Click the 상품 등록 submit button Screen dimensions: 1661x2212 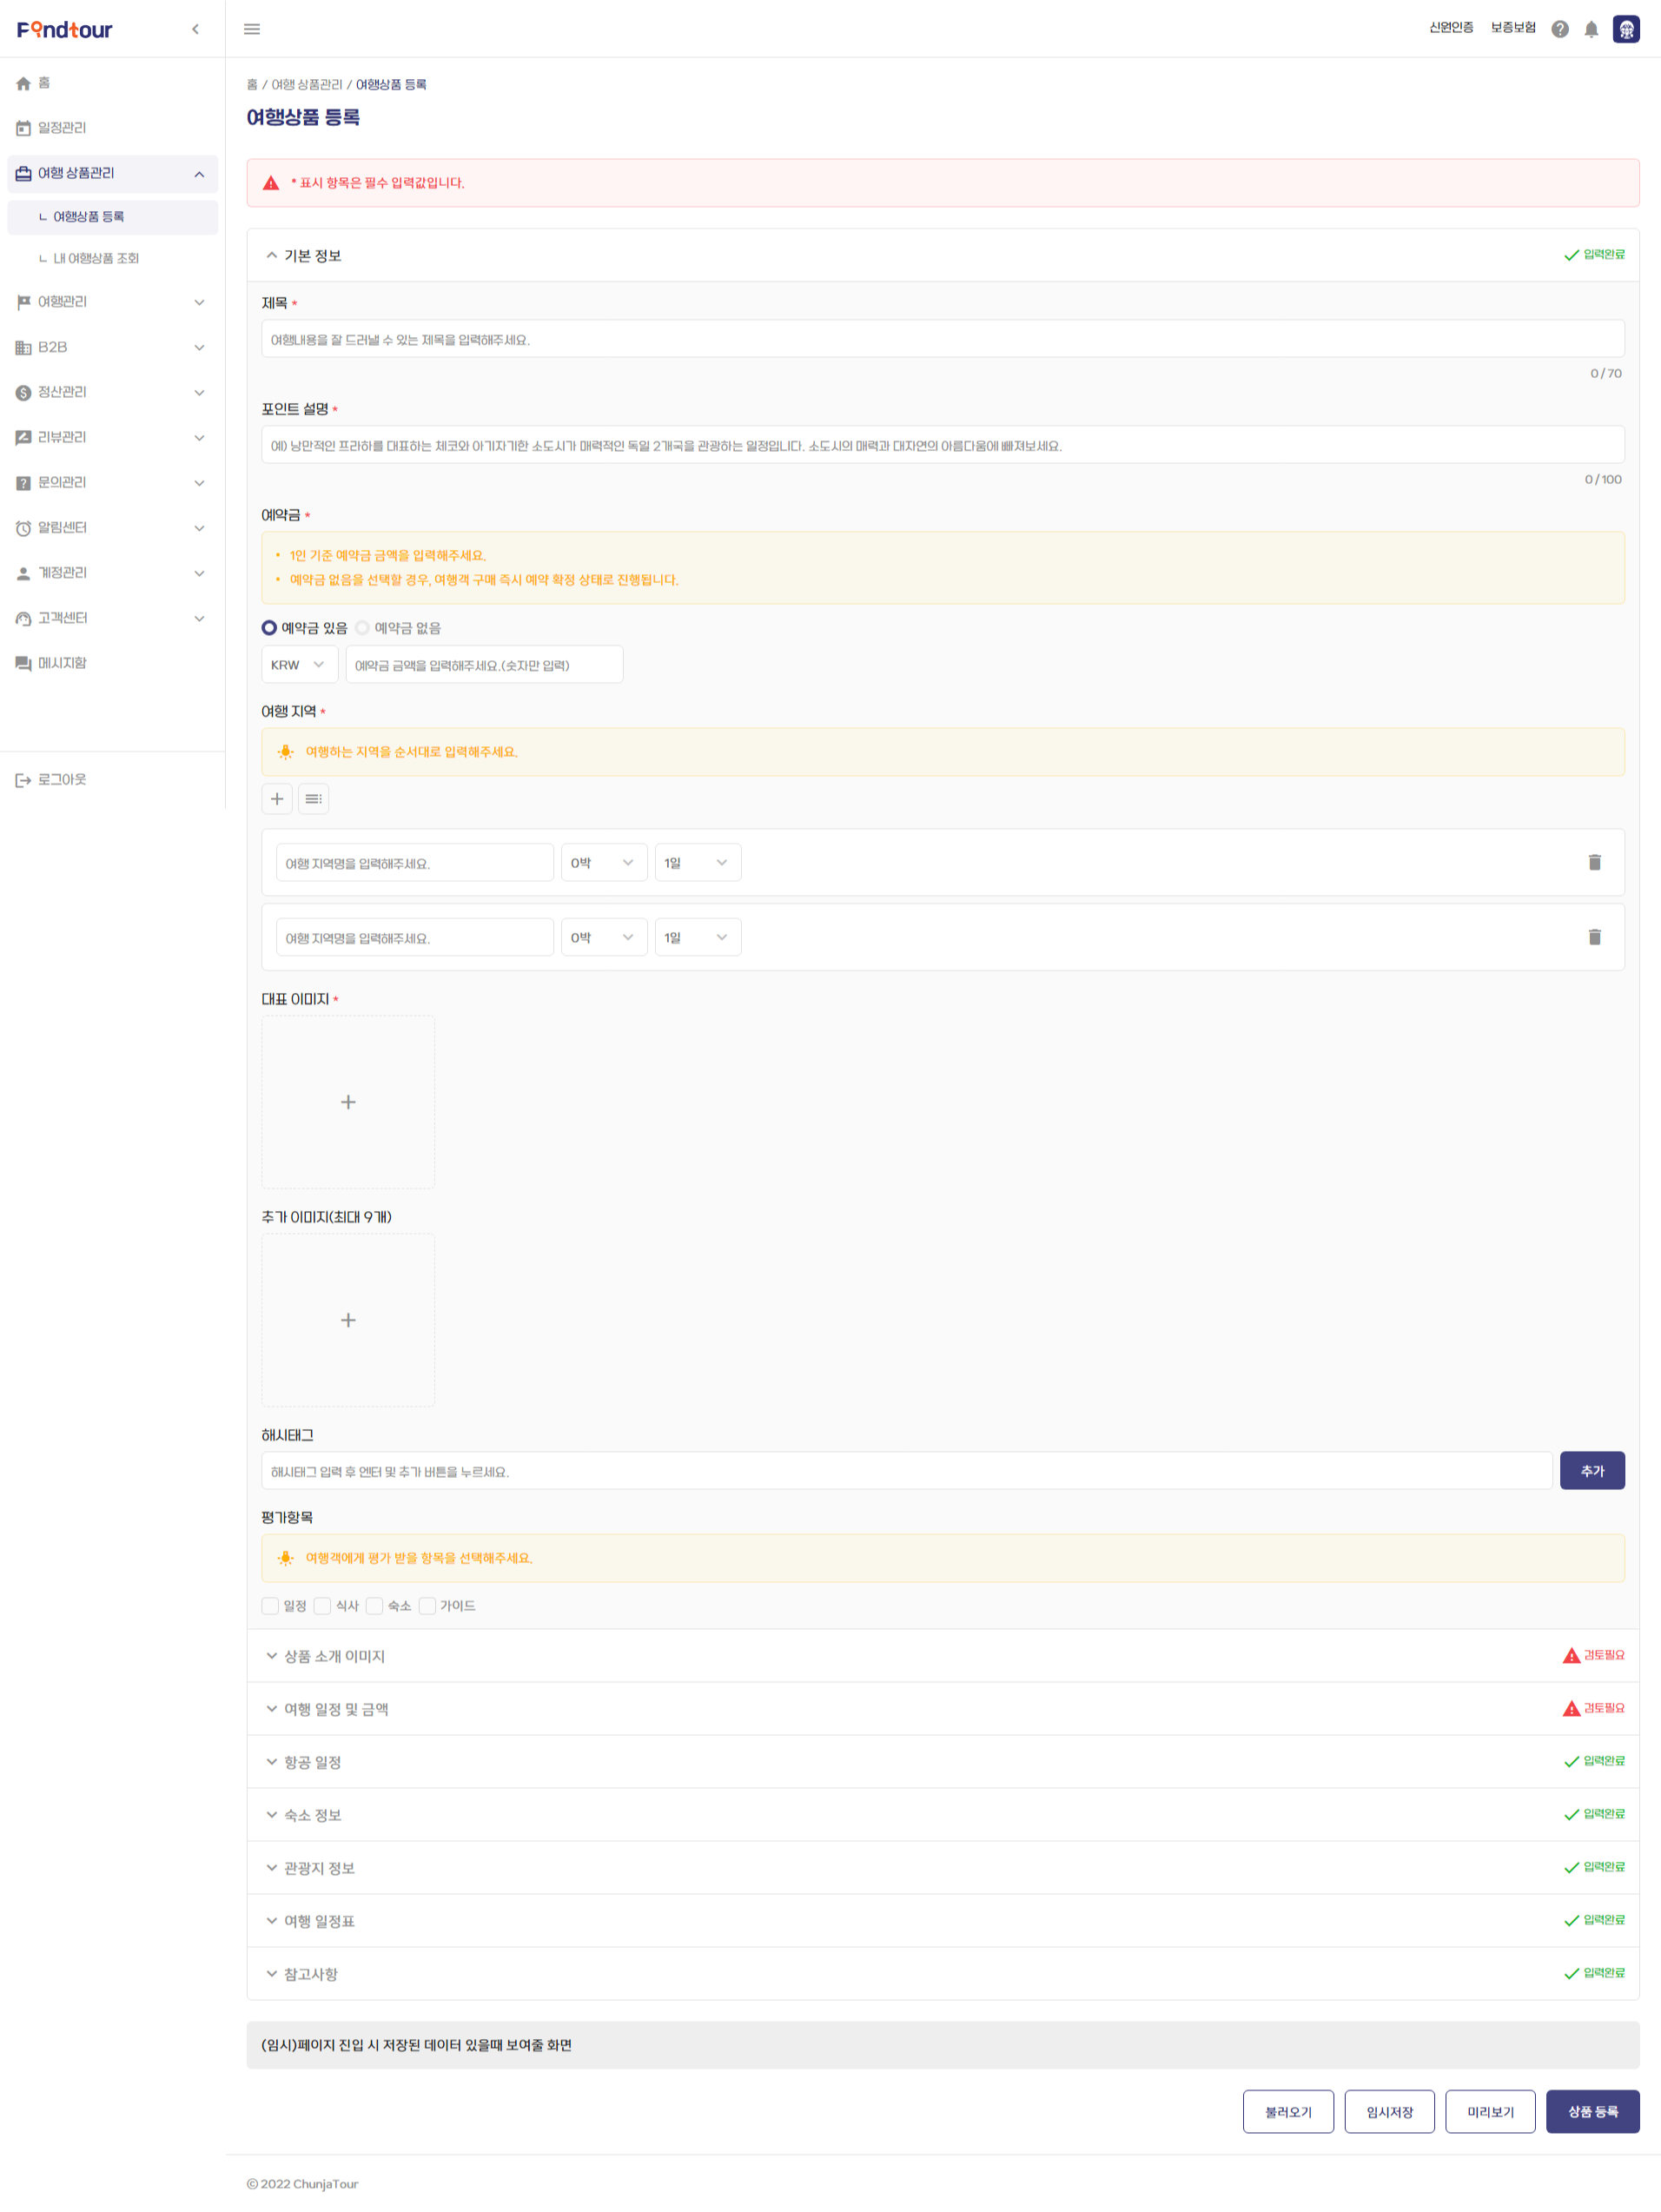[x=1592, y=2111]
